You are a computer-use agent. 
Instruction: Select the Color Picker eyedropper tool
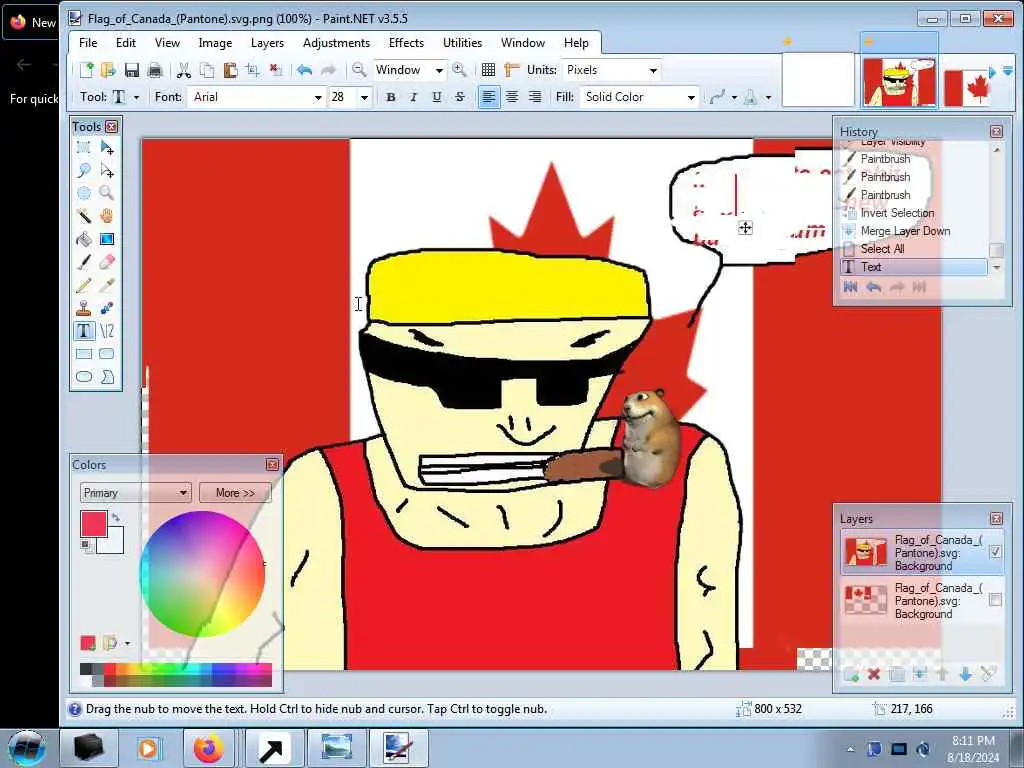pos(107,285)
